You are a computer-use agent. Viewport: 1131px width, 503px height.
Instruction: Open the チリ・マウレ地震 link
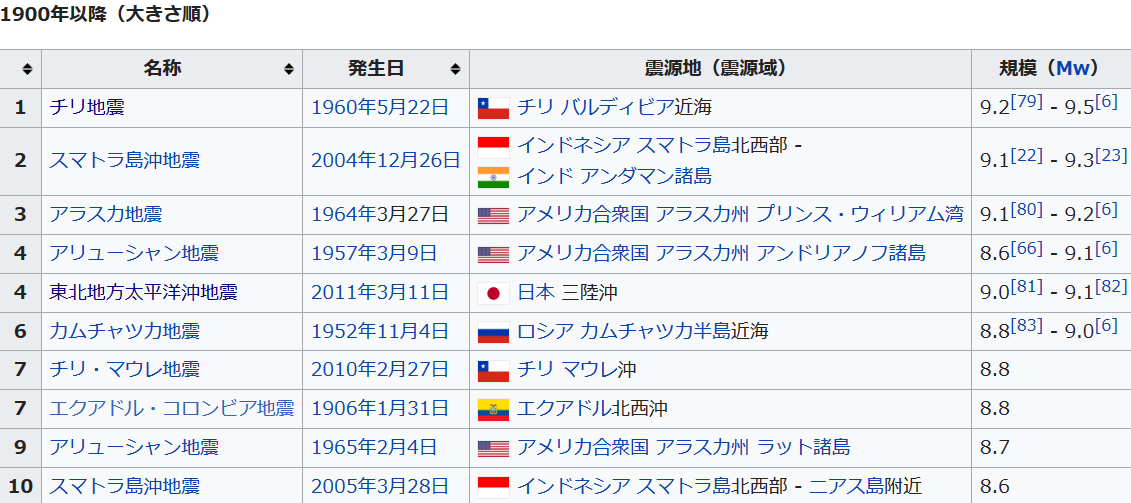124,371
